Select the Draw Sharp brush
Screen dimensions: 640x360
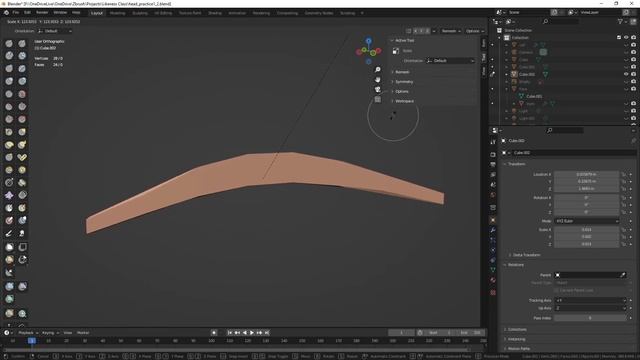(x=22, y=44)
